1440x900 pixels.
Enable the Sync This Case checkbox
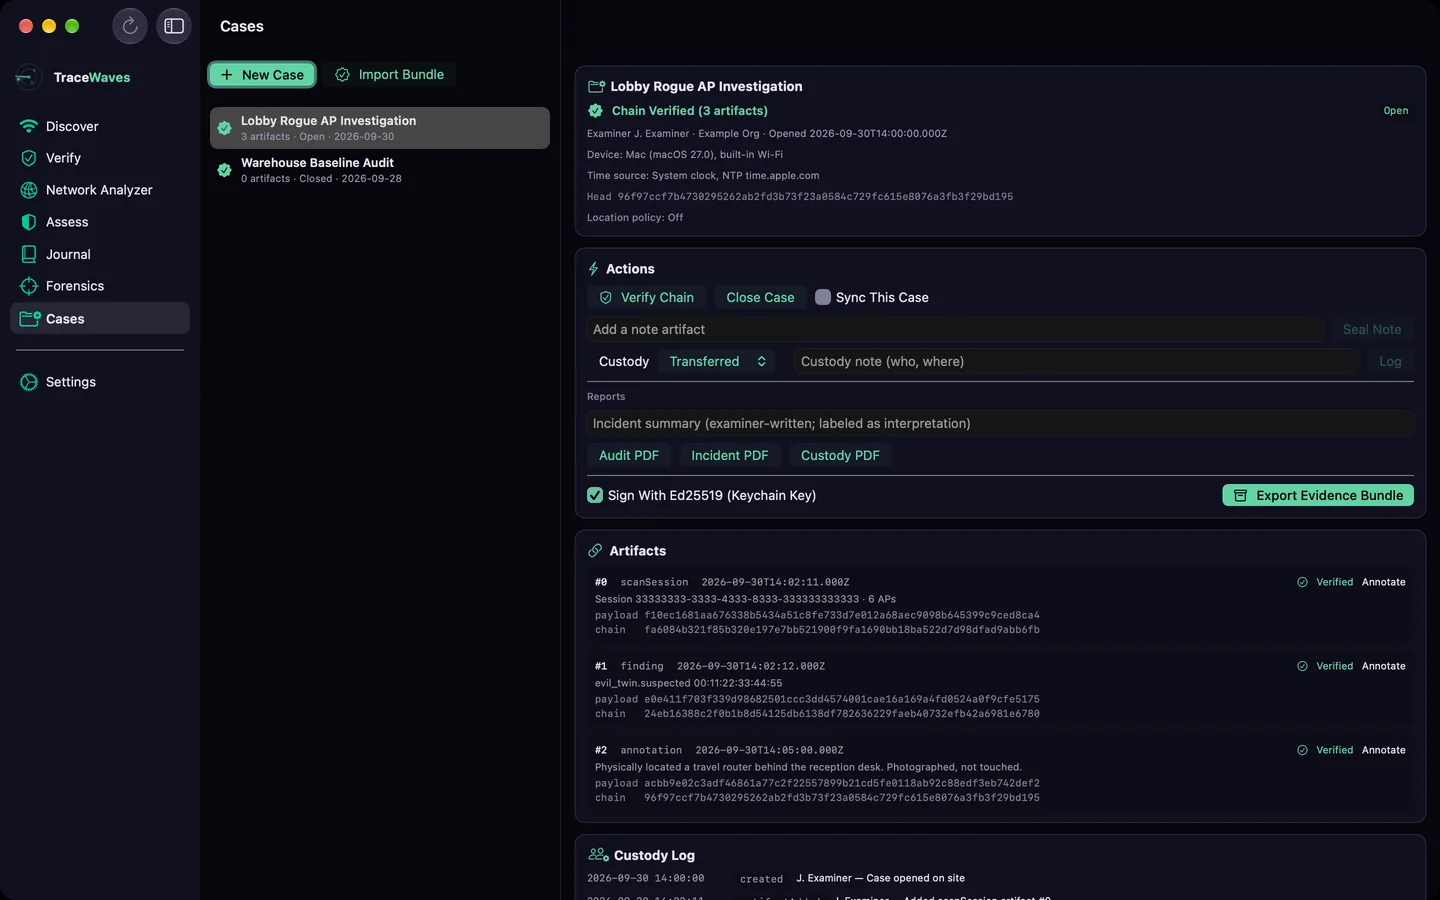(823, 297)
